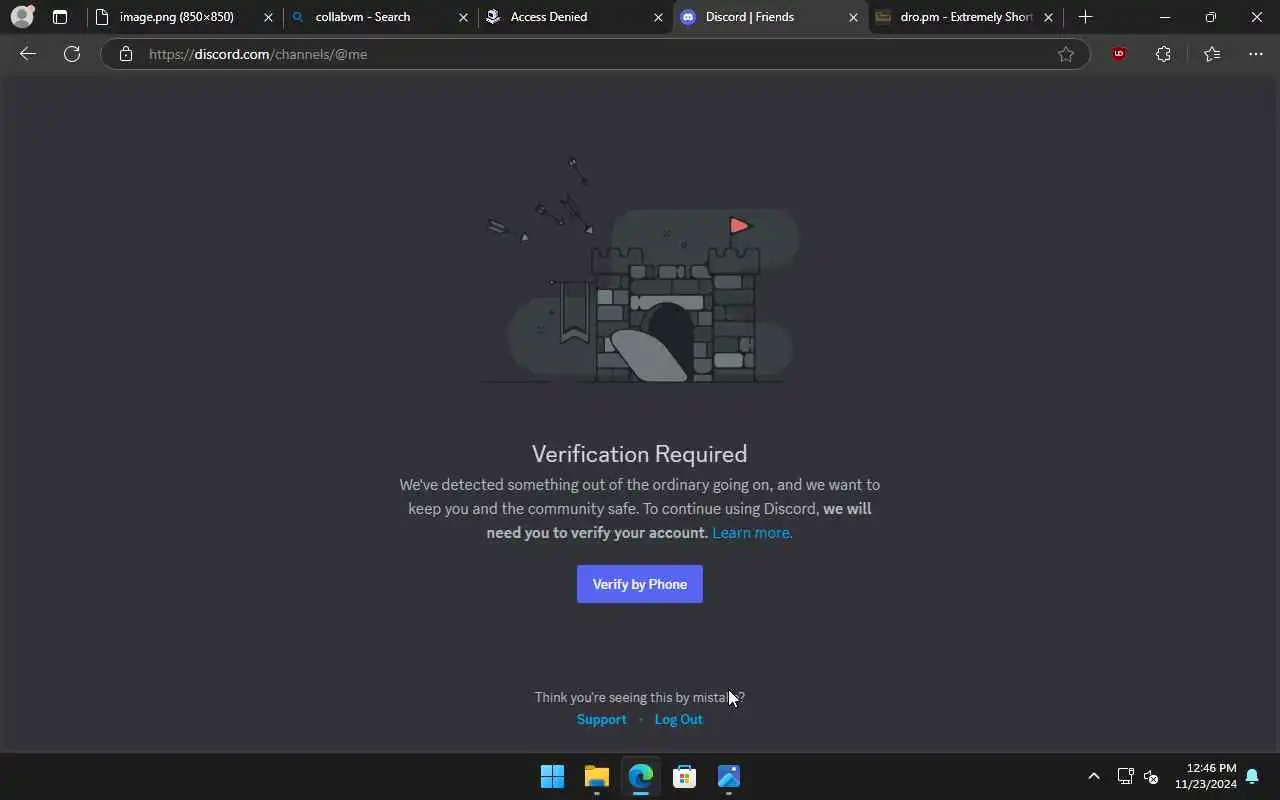This screenshot has height=800, width=1280.
Task: Click the muted volume tray icon
Action: 1151,777
